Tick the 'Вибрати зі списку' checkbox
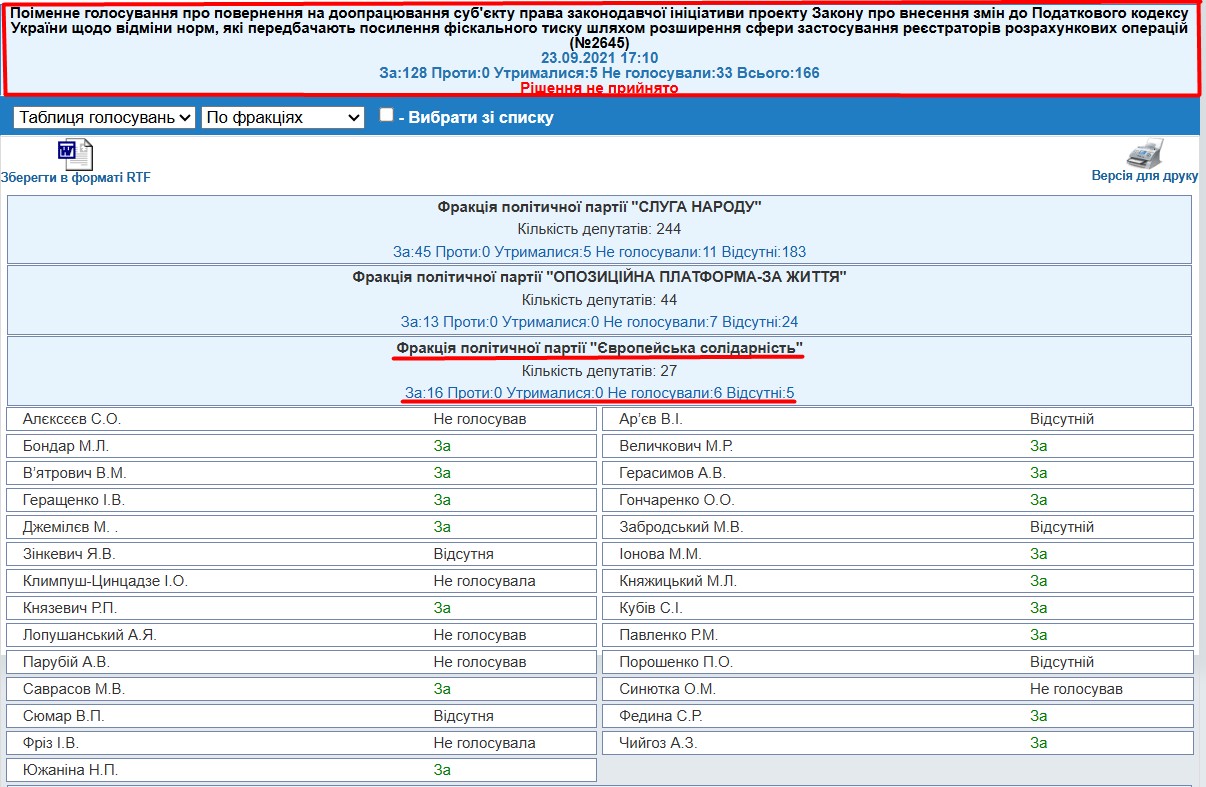The width and height of the screenshot is (1206, 787). tap(386, 115)
